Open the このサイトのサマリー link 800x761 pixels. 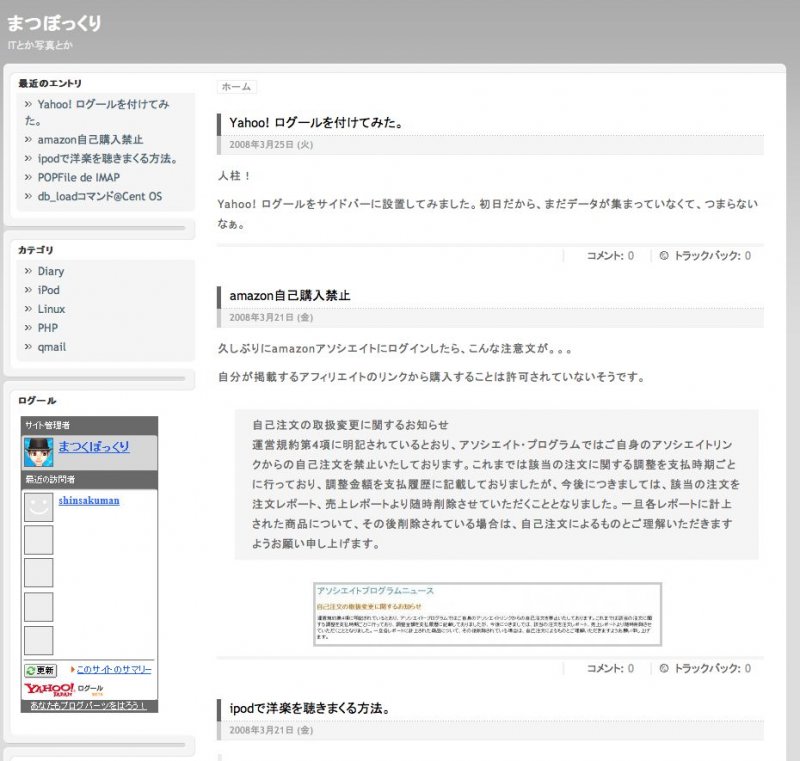[x=114, y=670]
